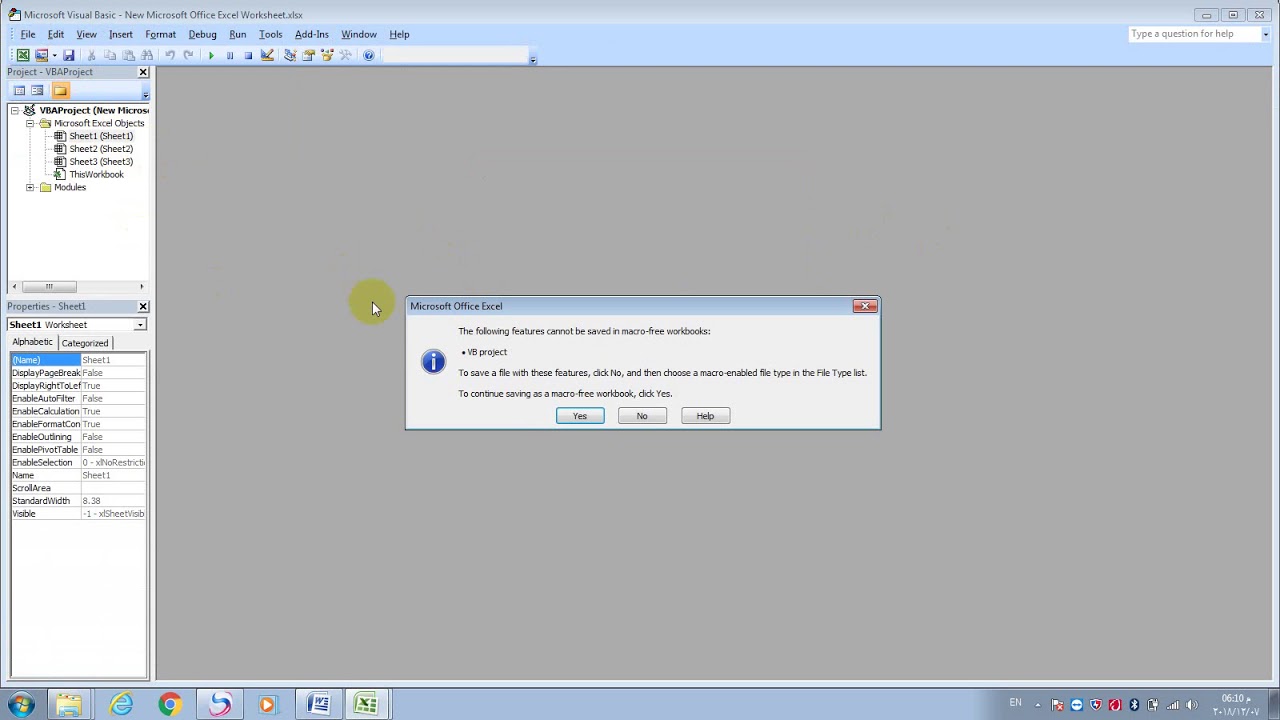The image size is (1280, 720).
Task: Select the Visible property row
Action: 78,514
